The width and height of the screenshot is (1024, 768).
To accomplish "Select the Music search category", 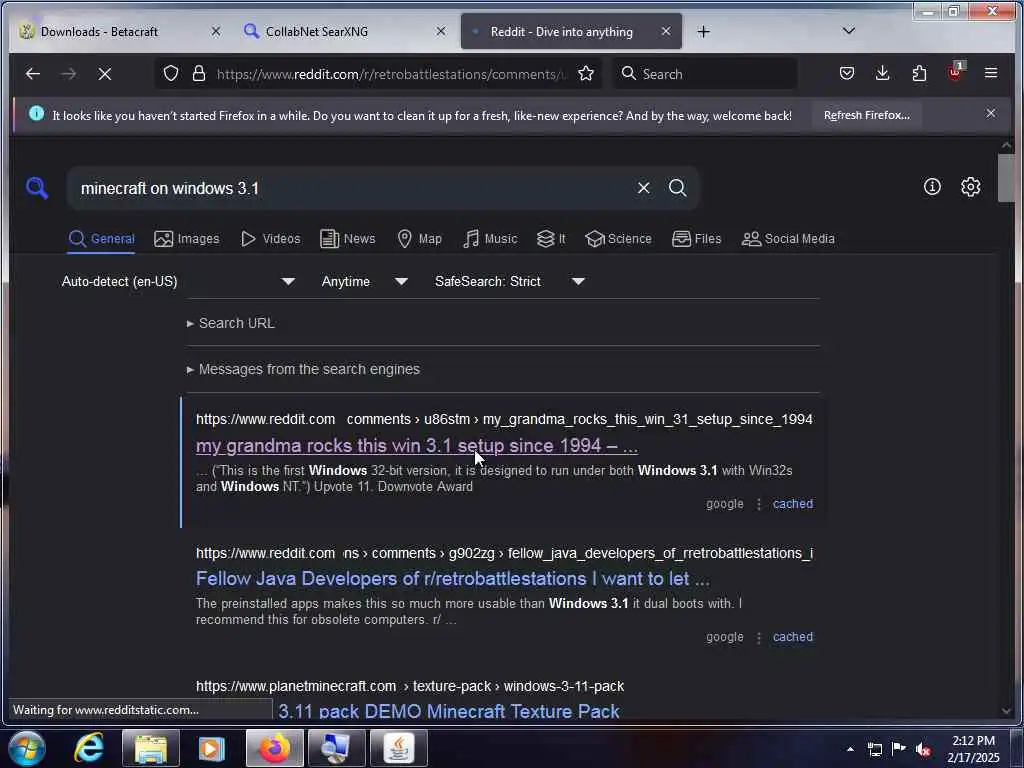I will click(x=490, y=238).
